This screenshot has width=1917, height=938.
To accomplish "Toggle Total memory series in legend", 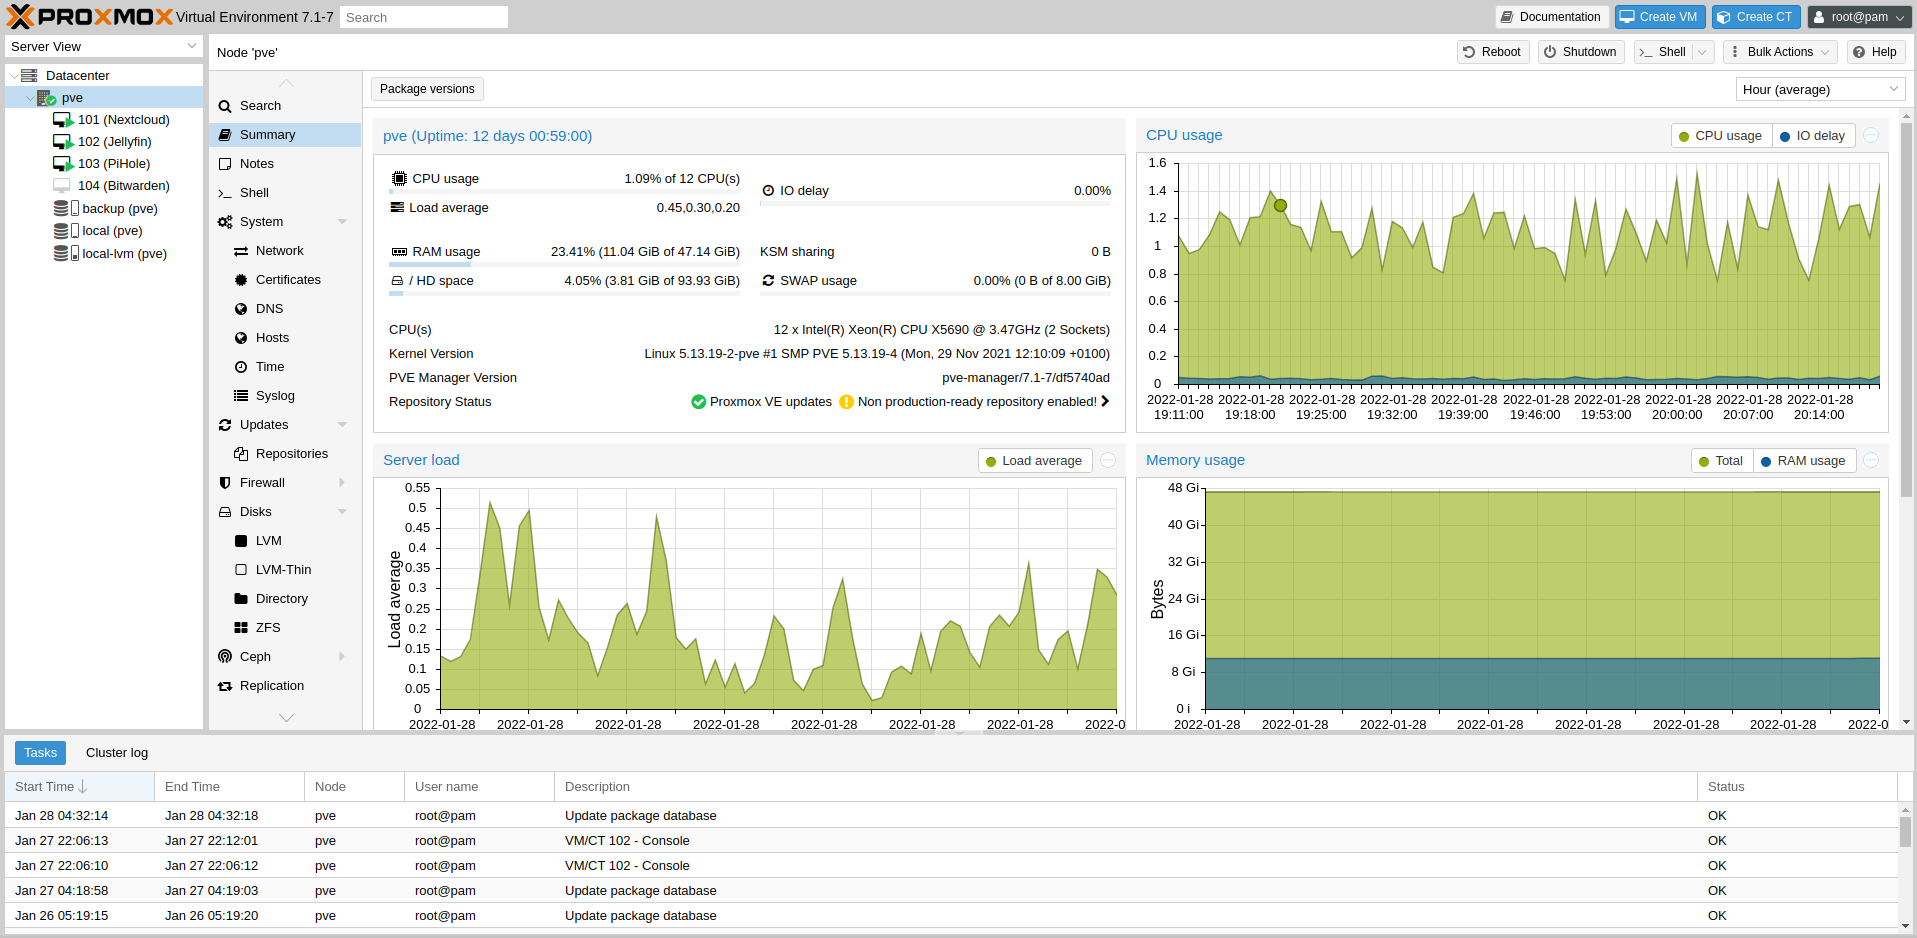I will pos(1722,461).
